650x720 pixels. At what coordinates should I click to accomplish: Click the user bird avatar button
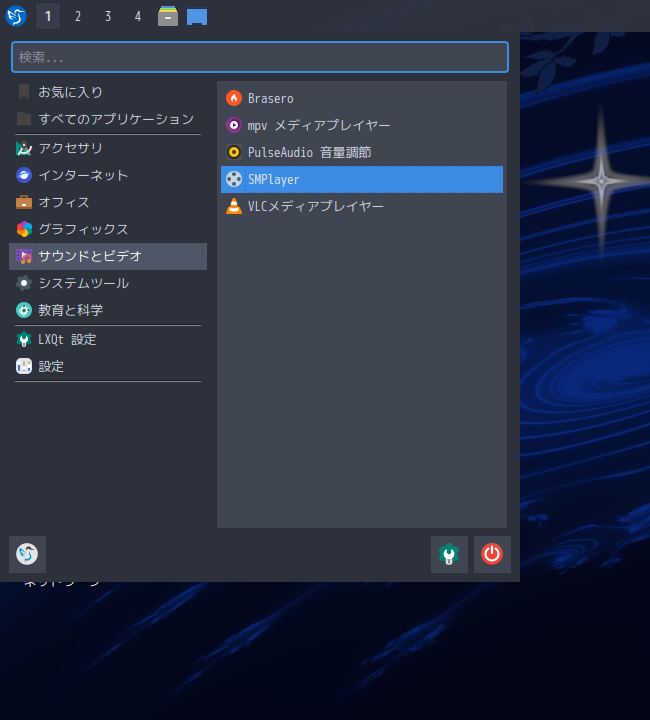click(x=28, y=554)
